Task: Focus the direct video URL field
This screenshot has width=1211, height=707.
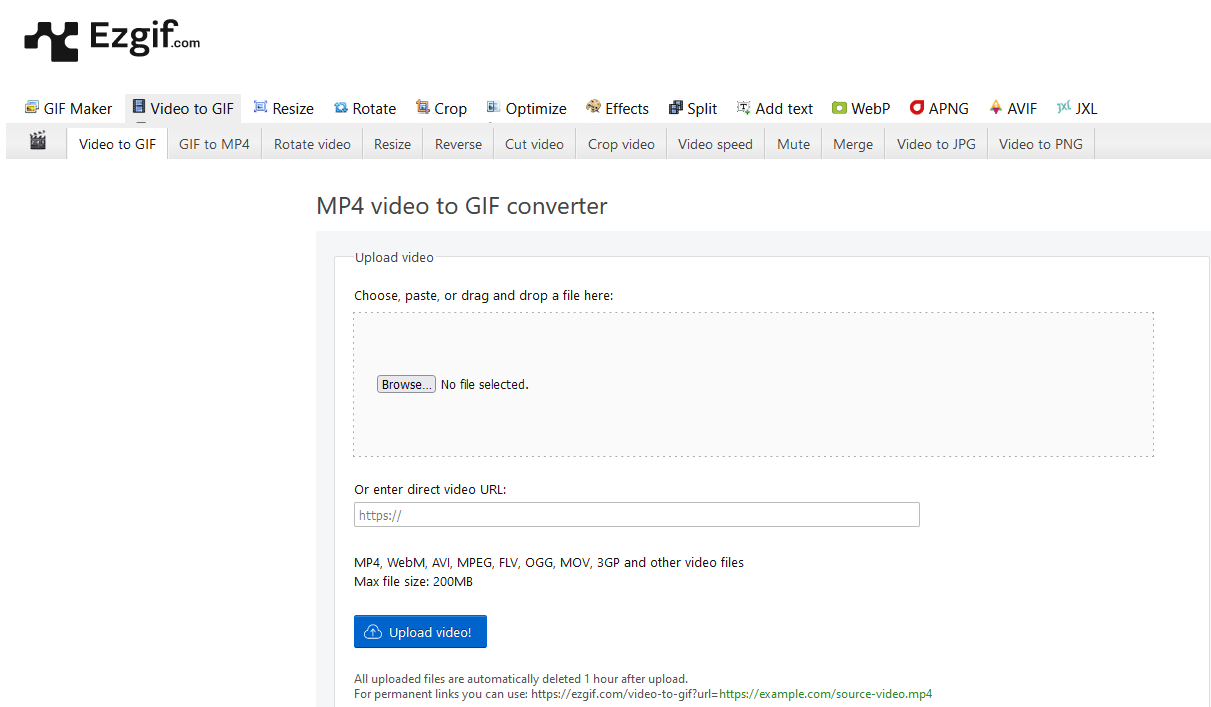Action: coord(636,515)
